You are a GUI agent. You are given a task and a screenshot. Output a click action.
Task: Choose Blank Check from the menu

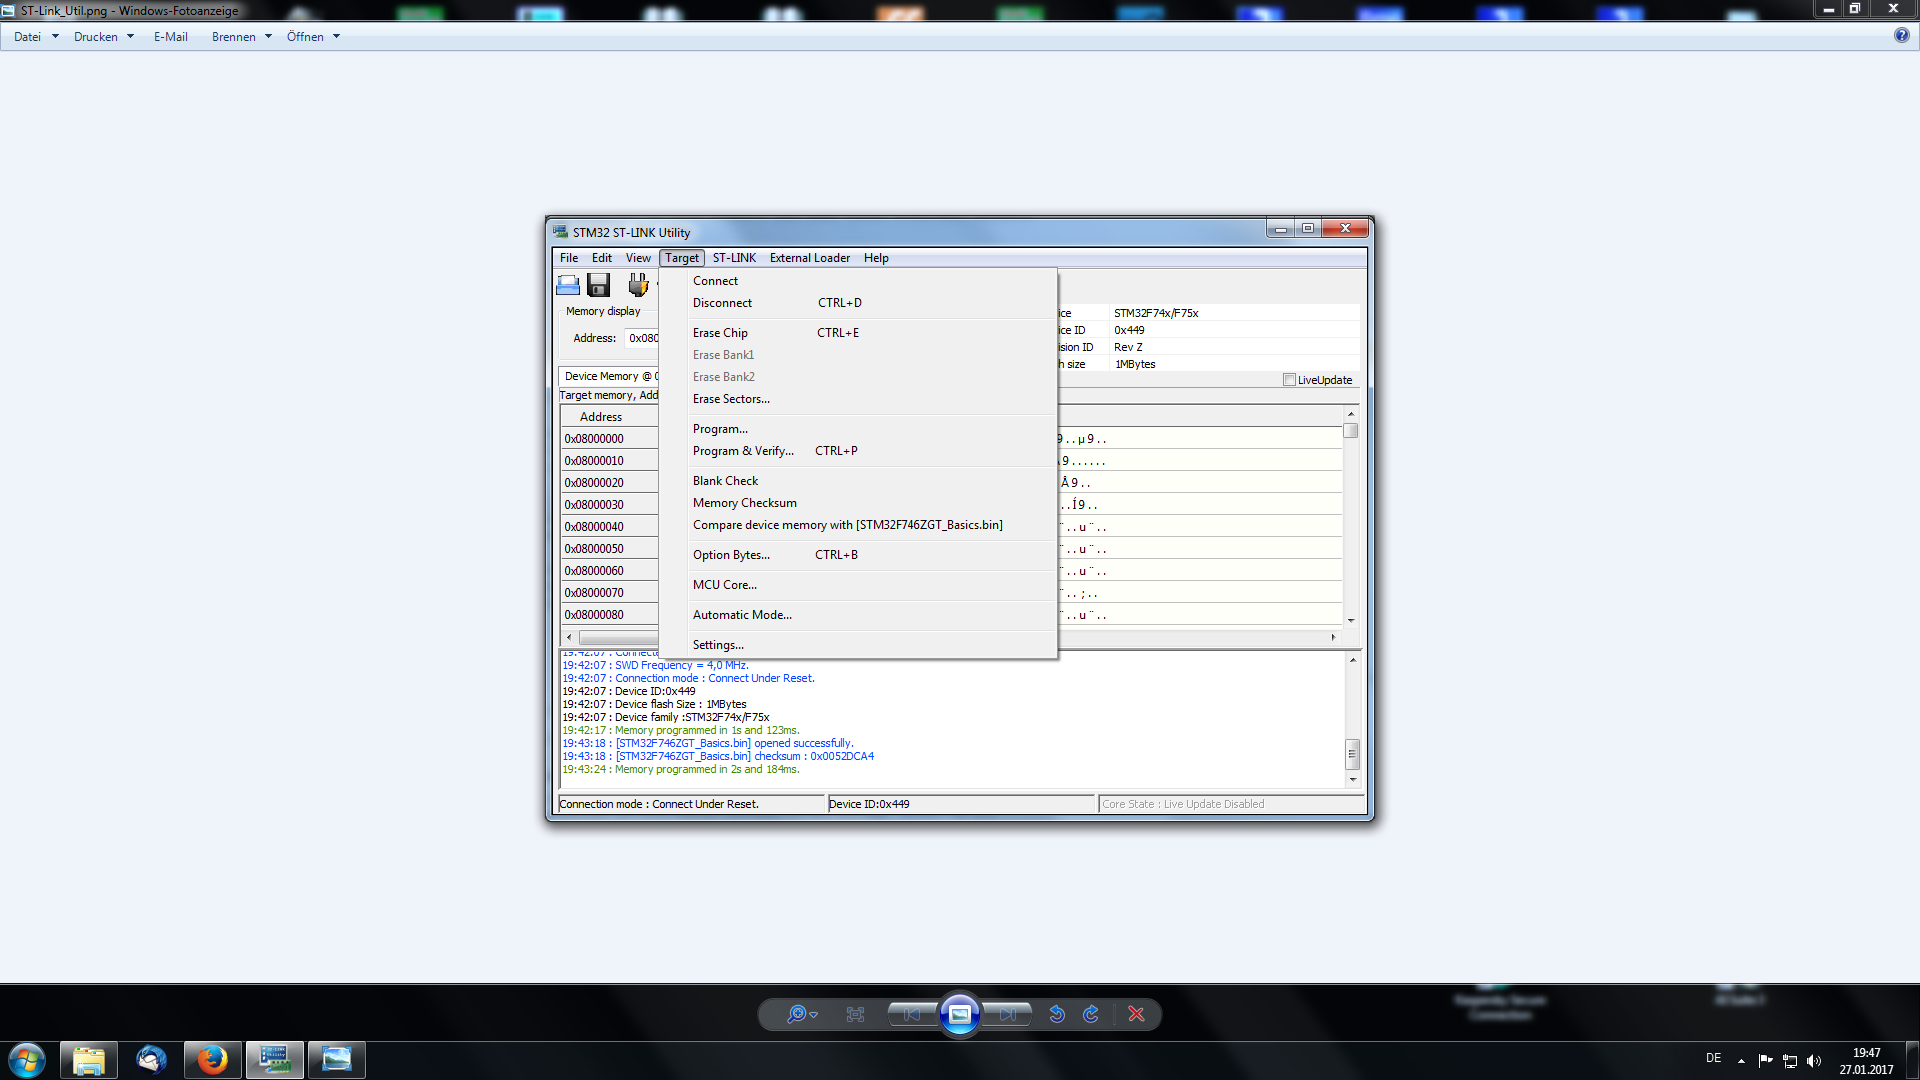click(x=858, y=481)
